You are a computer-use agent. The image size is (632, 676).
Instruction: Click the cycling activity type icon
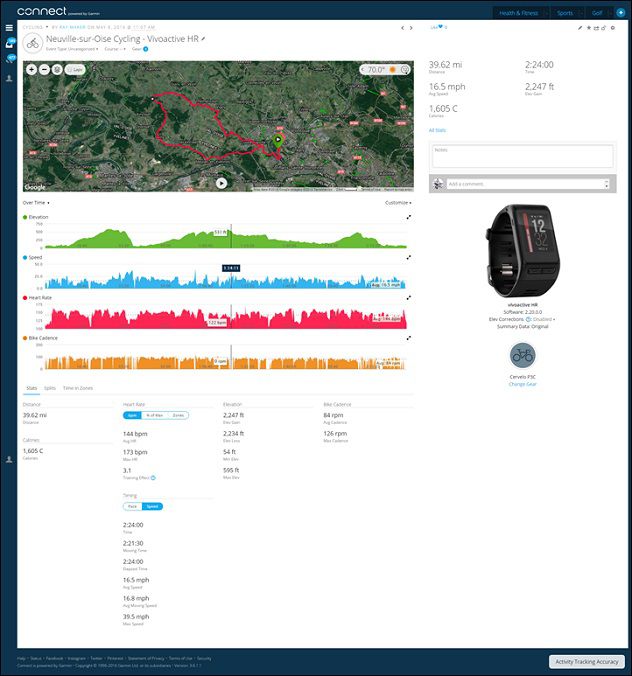point(33,44)
